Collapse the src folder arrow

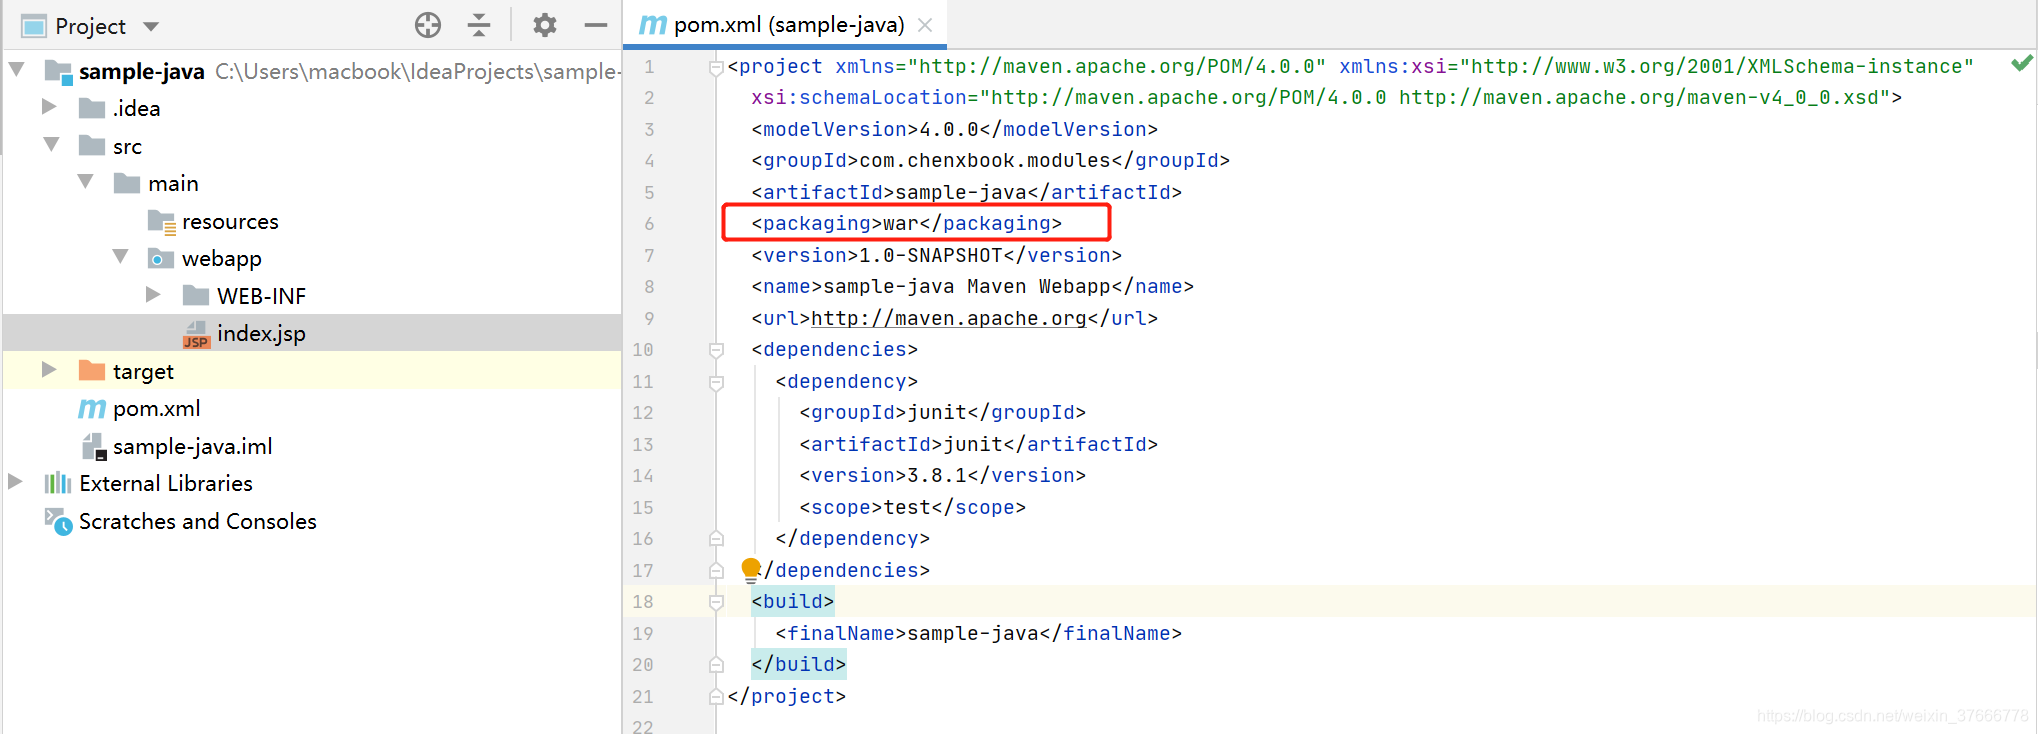pos(52,145)
